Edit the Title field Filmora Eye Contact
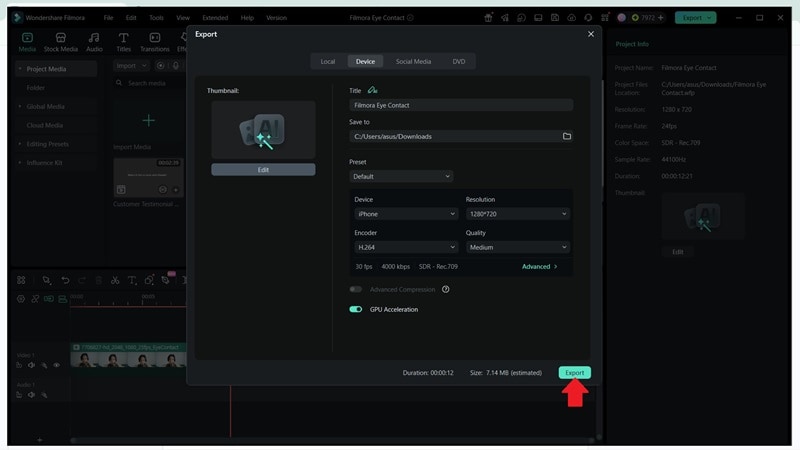Screen dimensions: 800x450 [461, 105]
